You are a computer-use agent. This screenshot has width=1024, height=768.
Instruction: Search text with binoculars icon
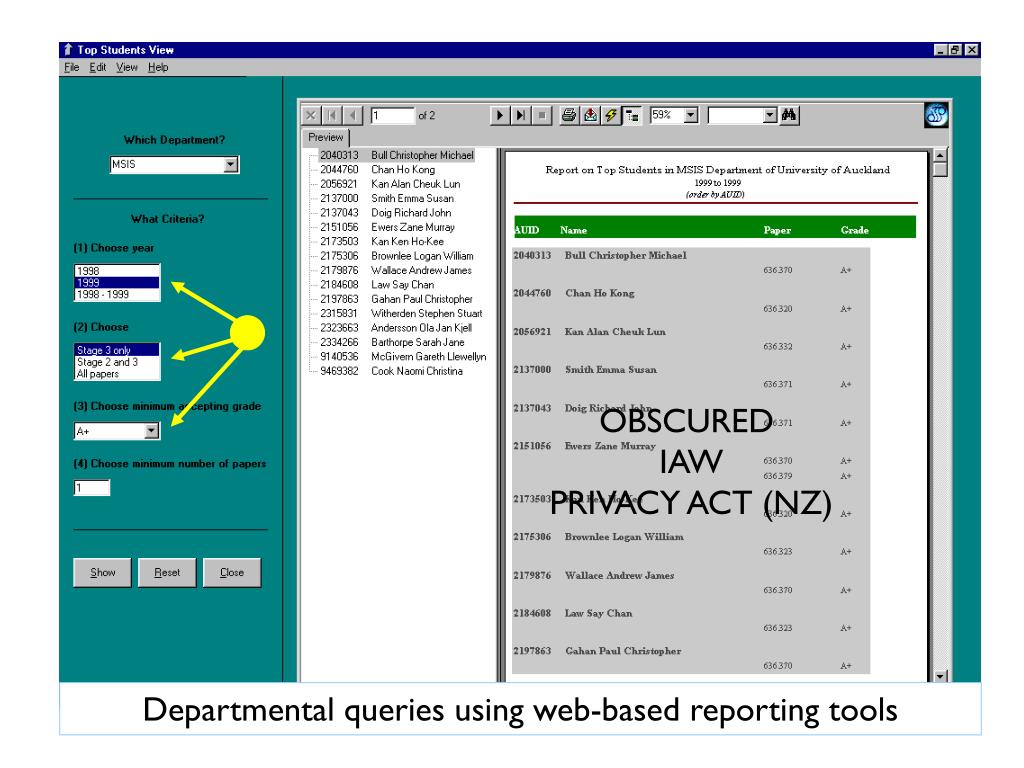point(789,116)
